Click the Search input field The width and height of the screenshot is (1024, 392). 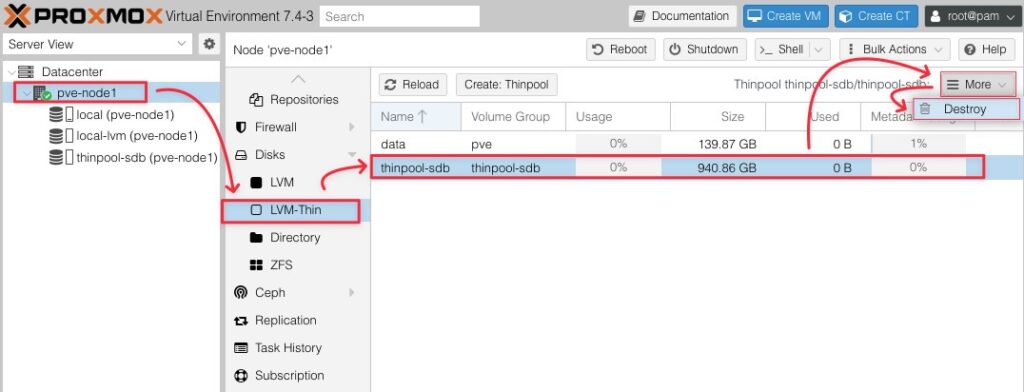coord(400,16)
